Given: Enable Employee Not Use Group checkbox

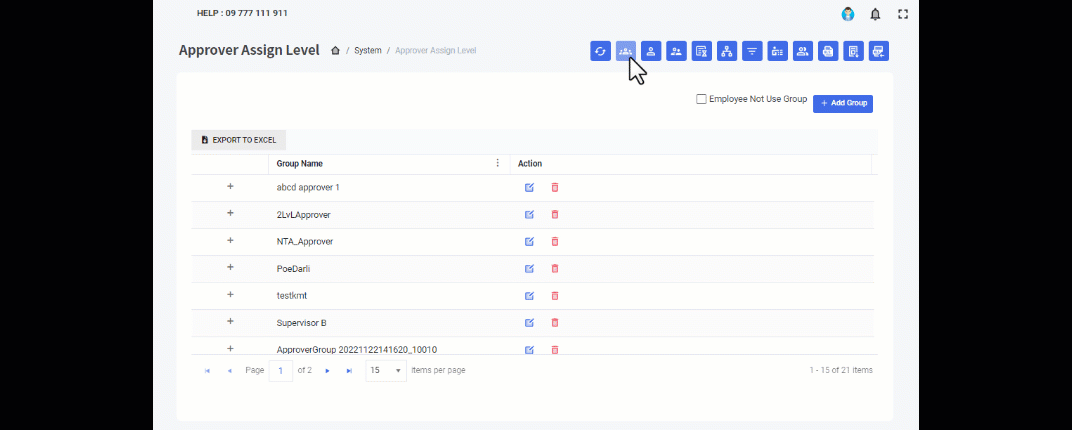Looking at the screenshot, I should coord(702,99).
